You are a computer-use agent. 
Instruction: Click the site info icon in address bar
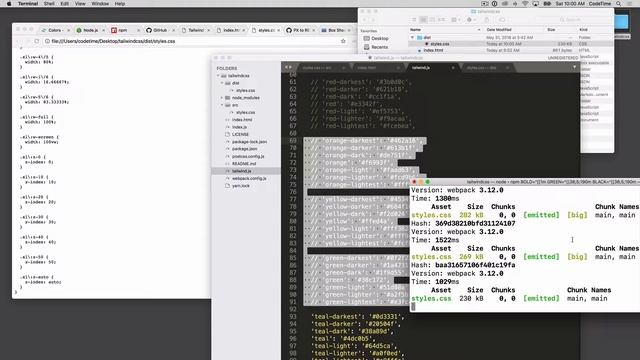47,41
